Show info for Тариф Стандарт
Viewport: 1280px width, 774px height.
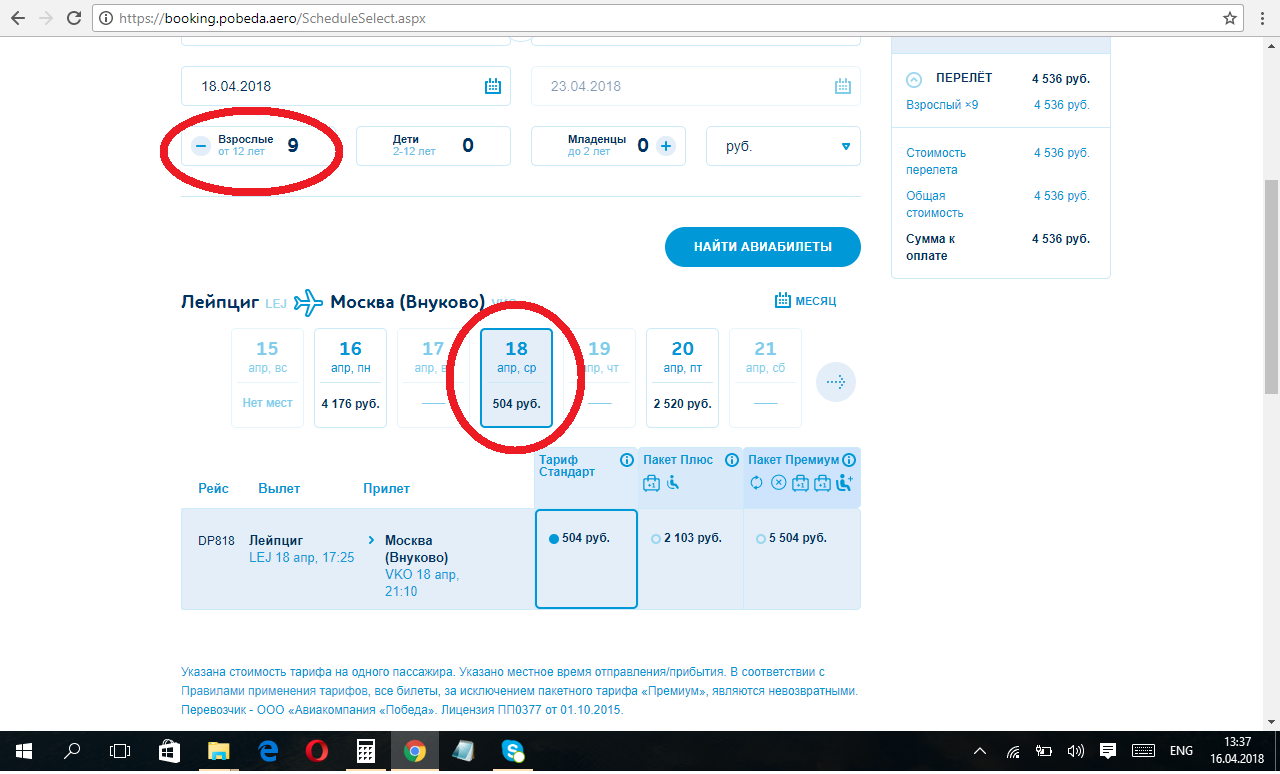[x=627, y=460]
